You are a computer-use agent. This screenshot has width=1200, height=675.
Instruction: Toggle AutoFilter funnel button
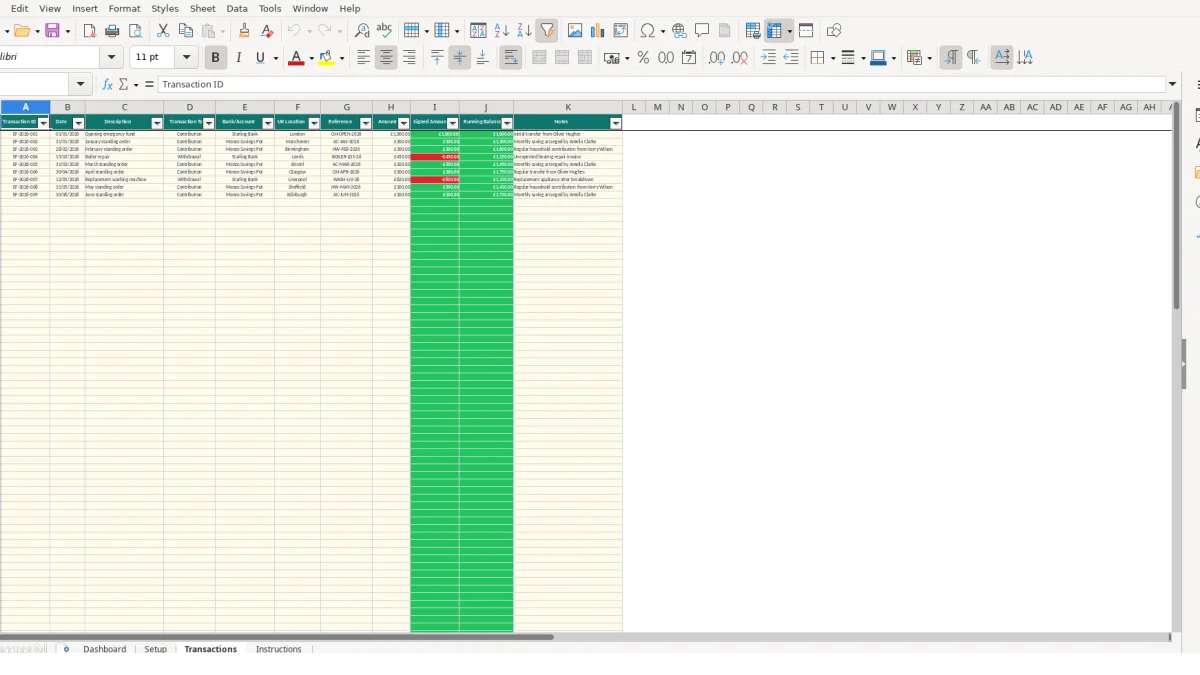547,31
